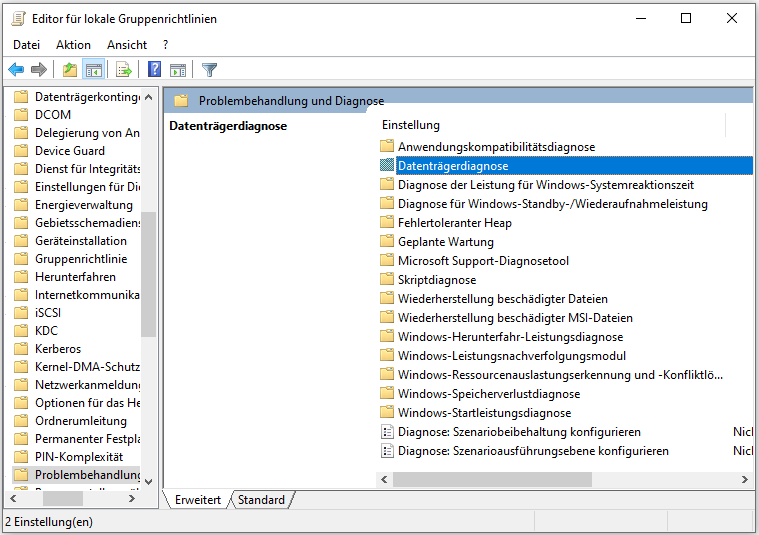The image size is (759, 535).
Task: Select Wiederherstellung beschädigter MSI-Dateien entry
Action: click(516, 318)
